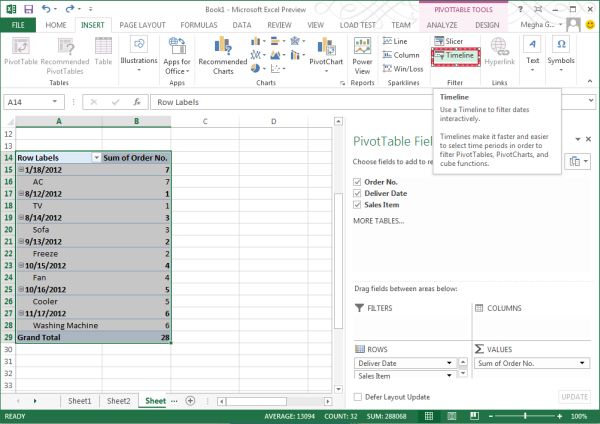The height and width of the screenshot is (424, 600).
Task: Open PivotTable Fields tools layout menu
Action: coord(578,161)
